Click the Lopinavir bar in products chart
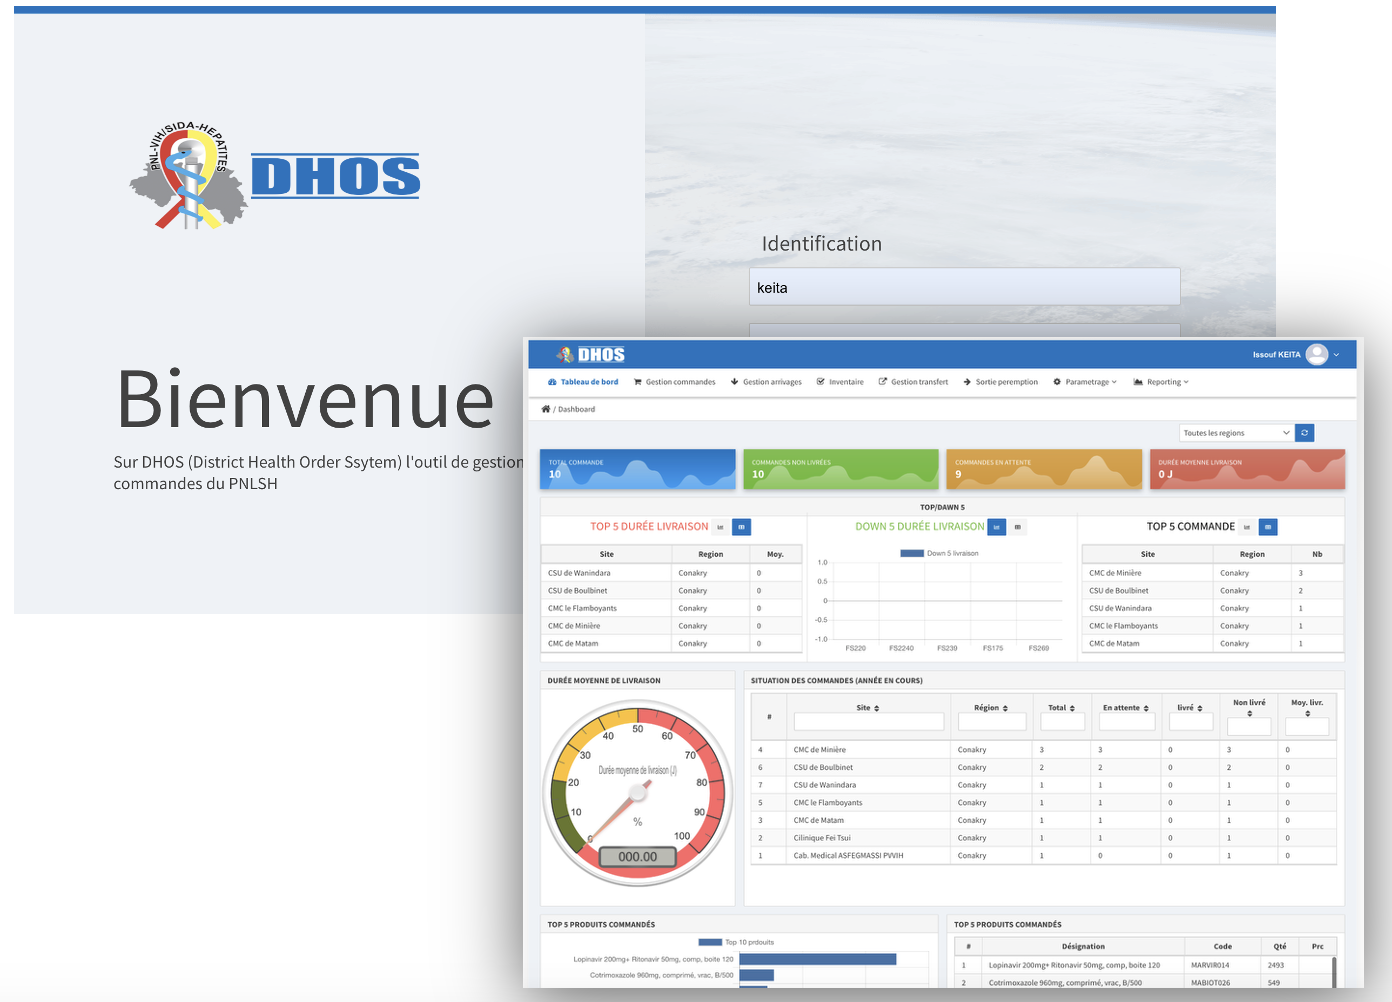The height and width of the screenshot is (1002, 1392). pos(817,959)
